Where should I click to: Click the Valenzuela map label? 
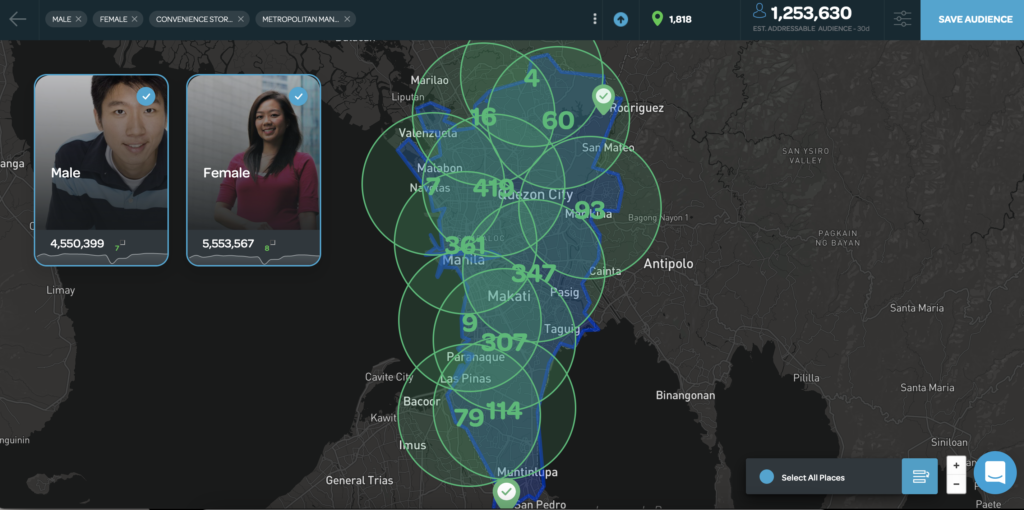tap(428, 133)
